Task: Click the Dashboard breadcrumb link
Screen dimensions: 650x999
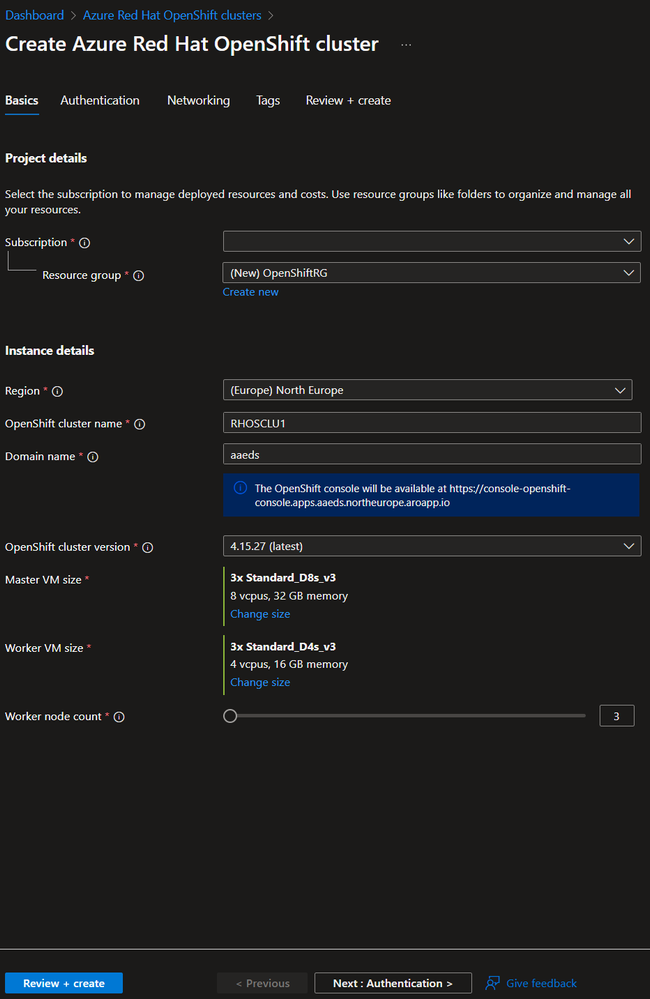Action: pyautogui.click(x=34, y=15)
